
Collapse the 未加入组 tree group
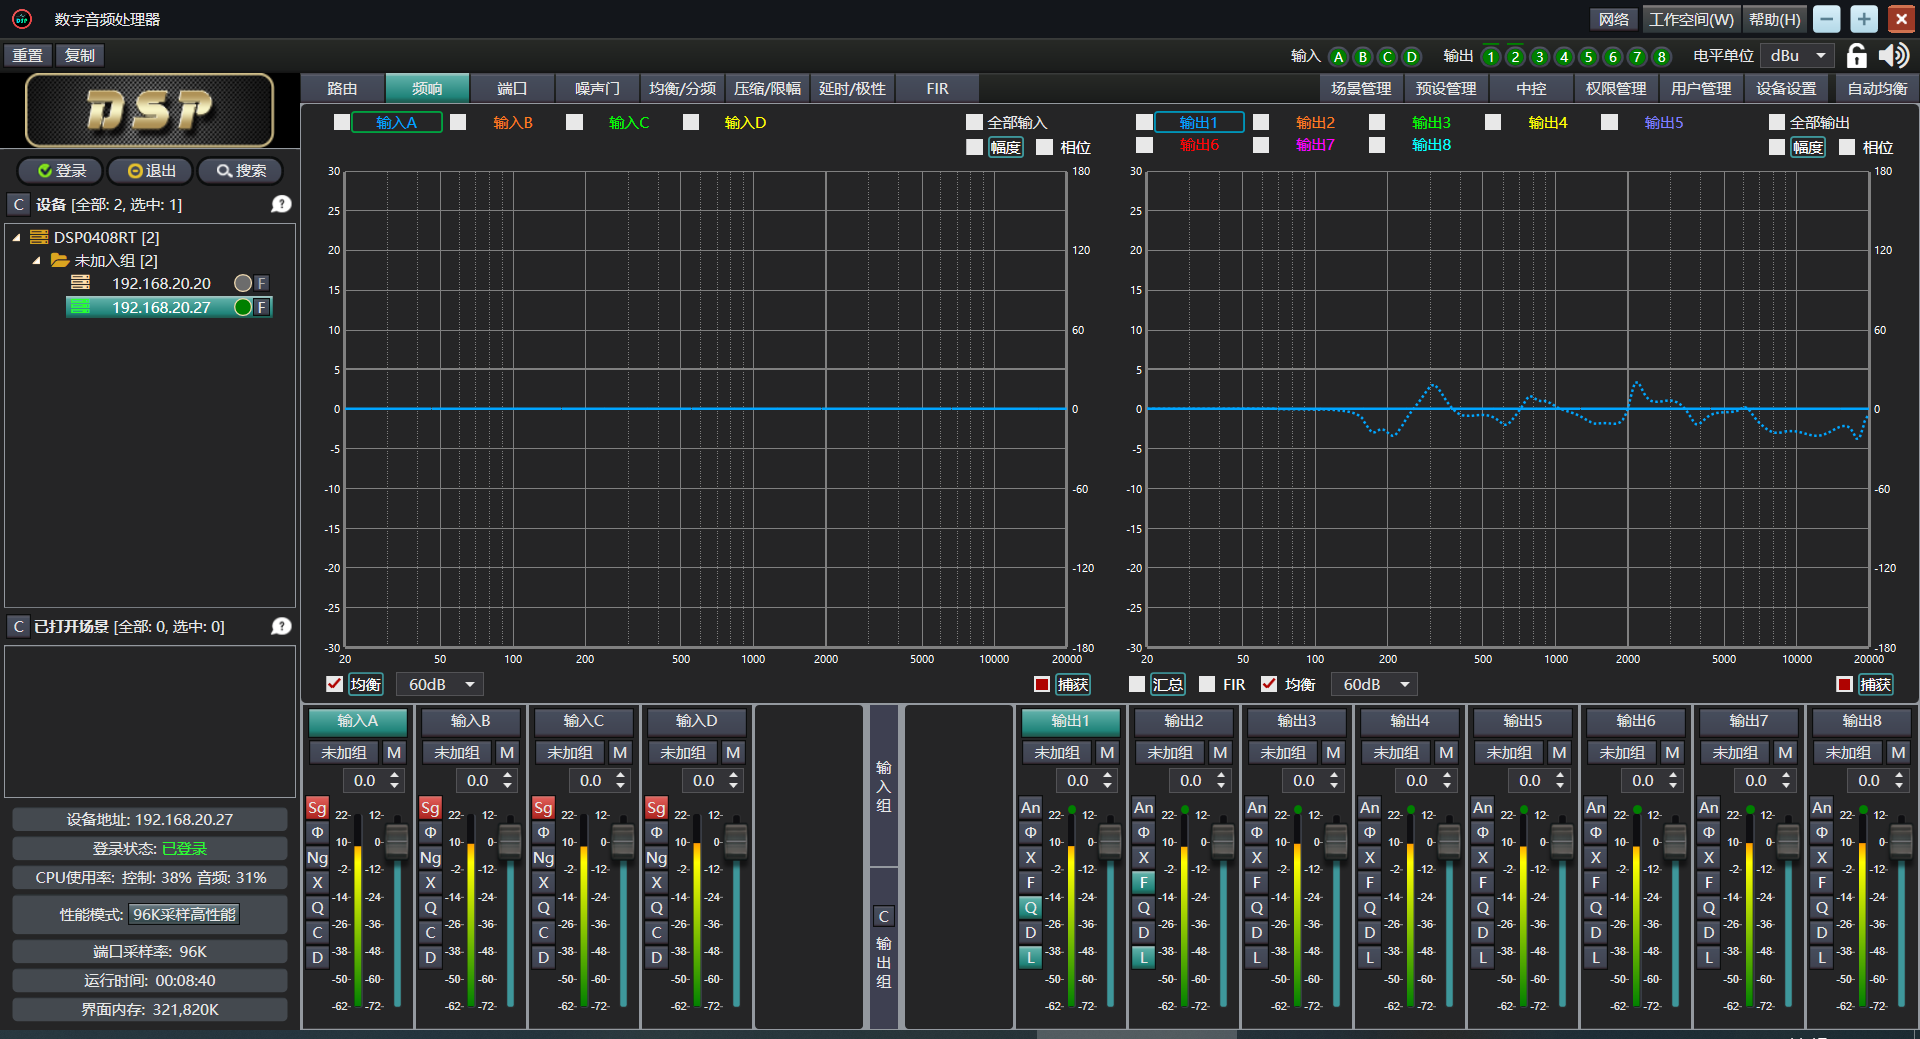[x=37, y=261]
